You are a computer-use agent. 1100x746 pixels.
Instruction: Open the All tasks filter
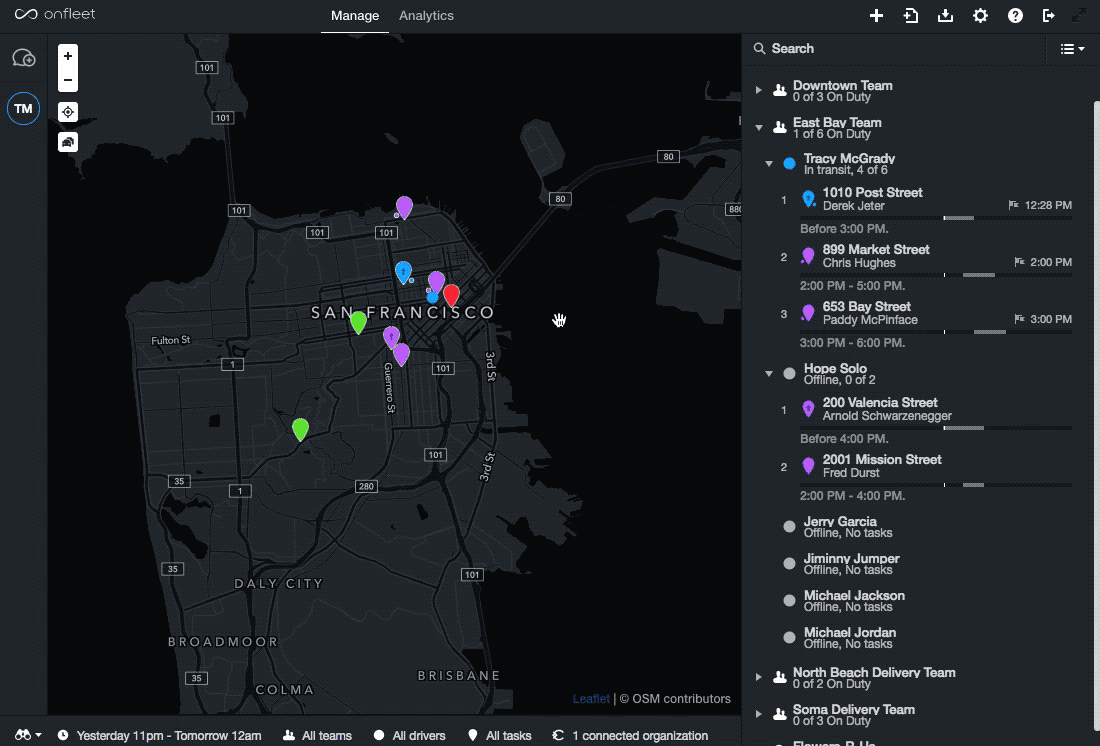(x=499, y=735)
